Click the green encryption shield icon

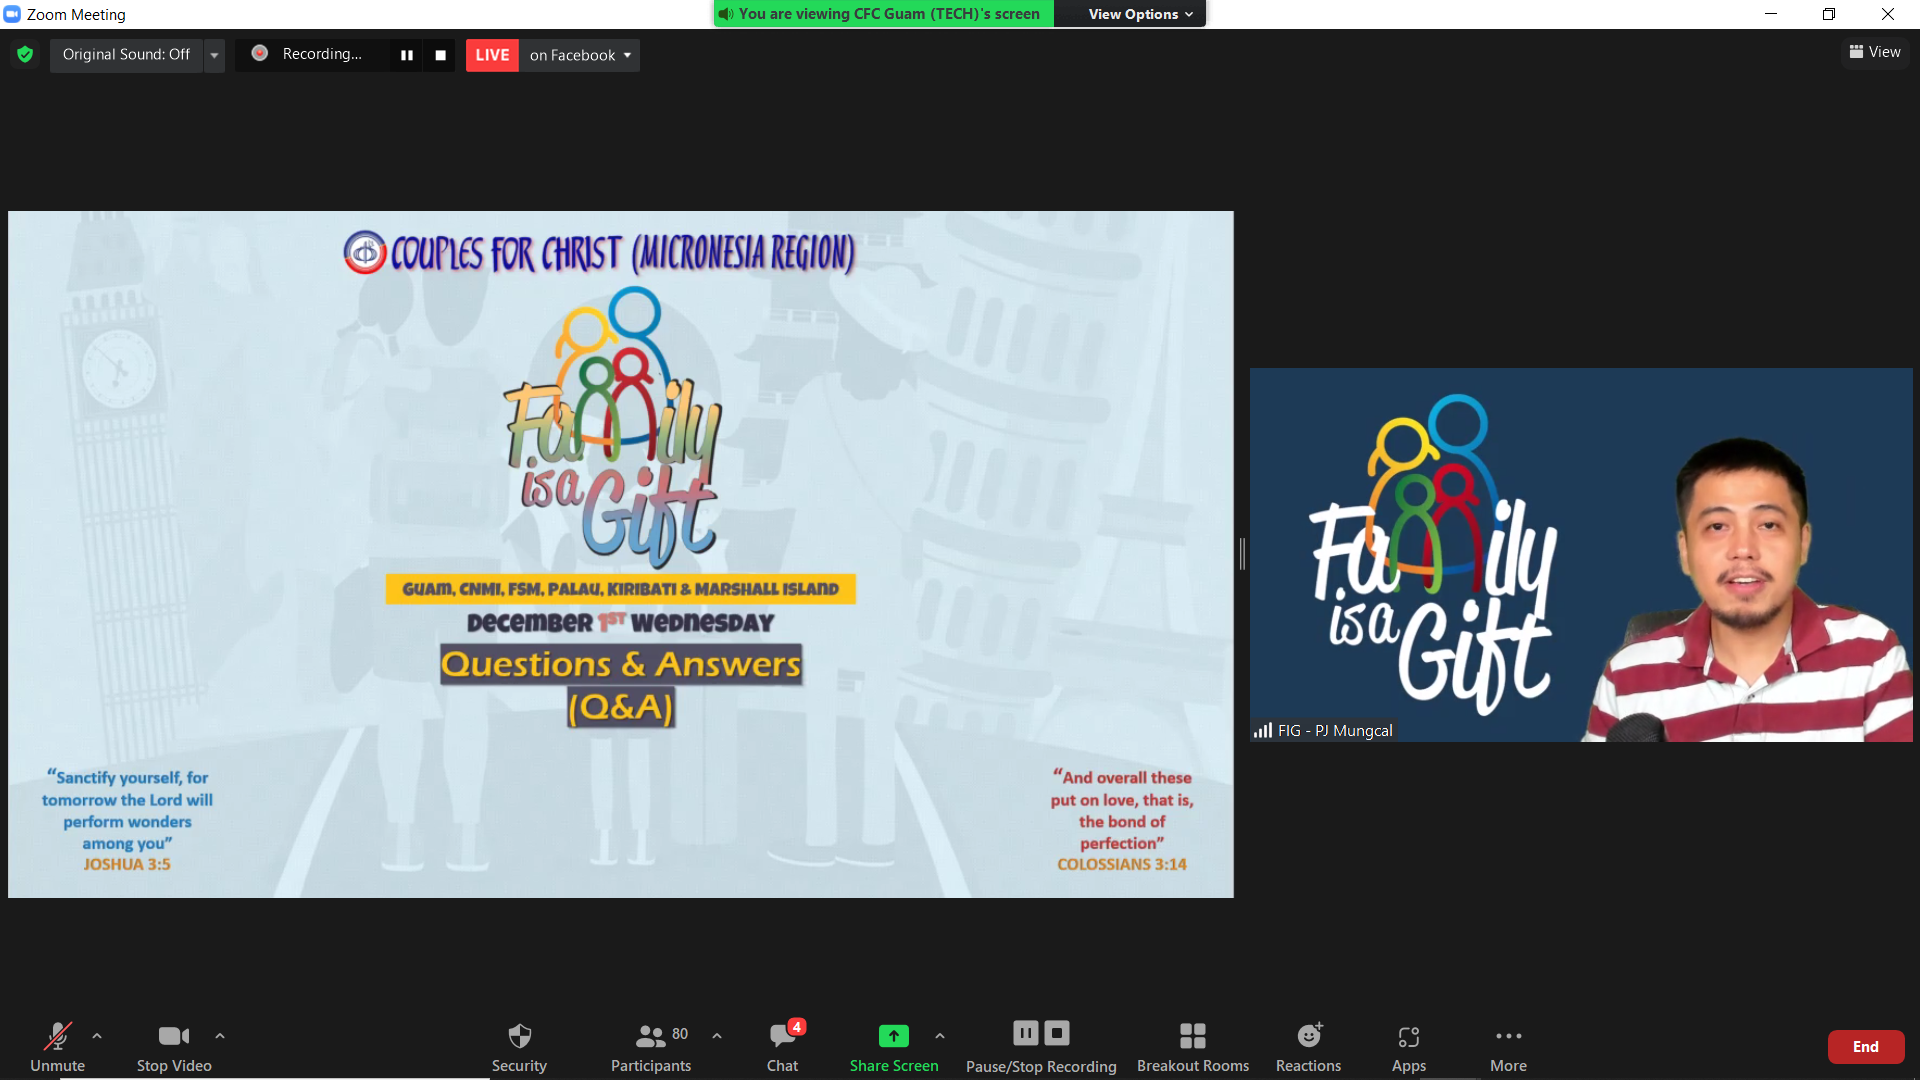[x=25, y=54]
